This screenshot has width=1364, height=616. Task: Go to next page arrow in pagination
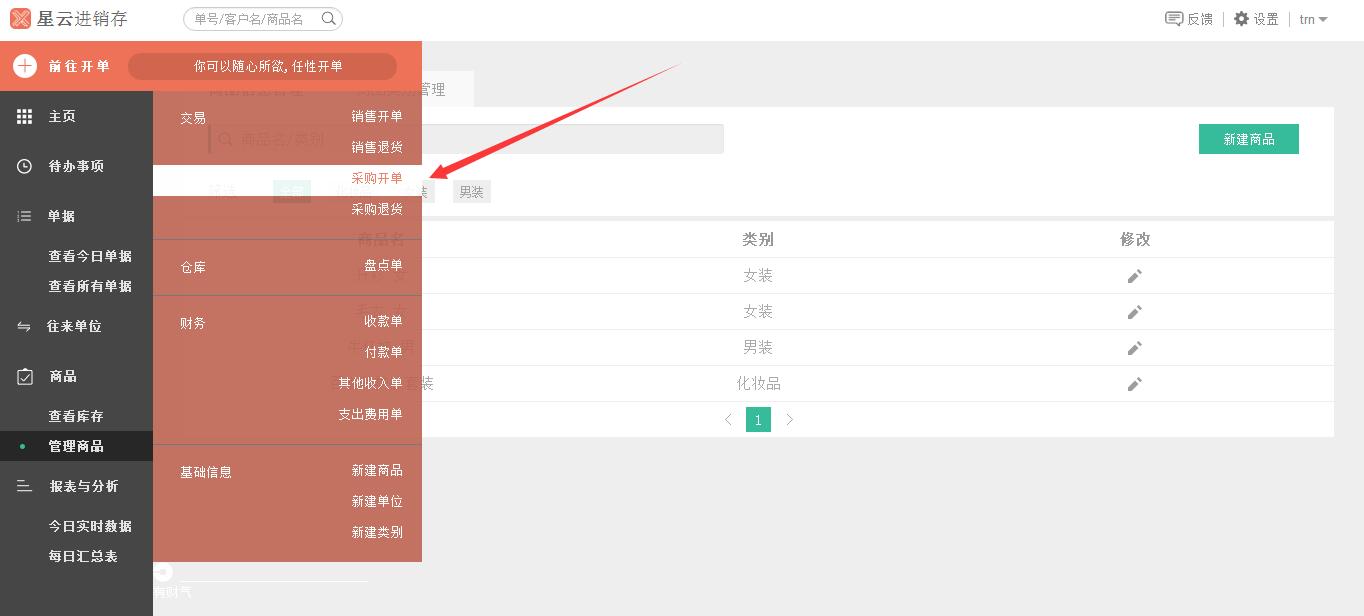[x=789, y=420]
